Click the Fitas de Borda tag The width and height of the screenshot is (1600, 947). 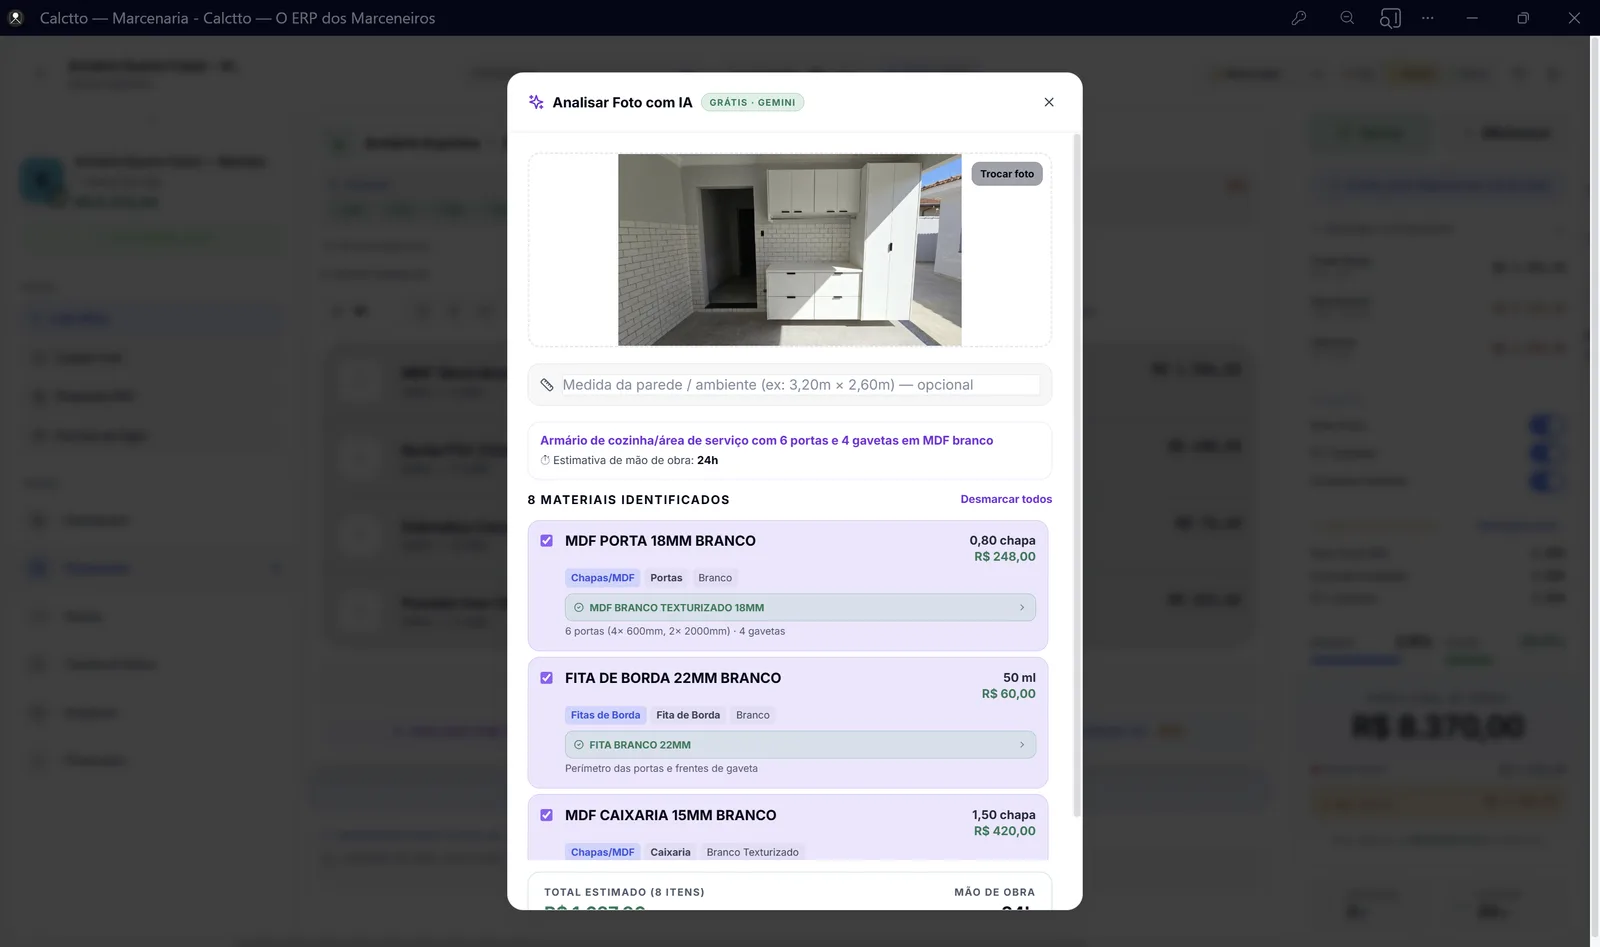click(605, 715)
